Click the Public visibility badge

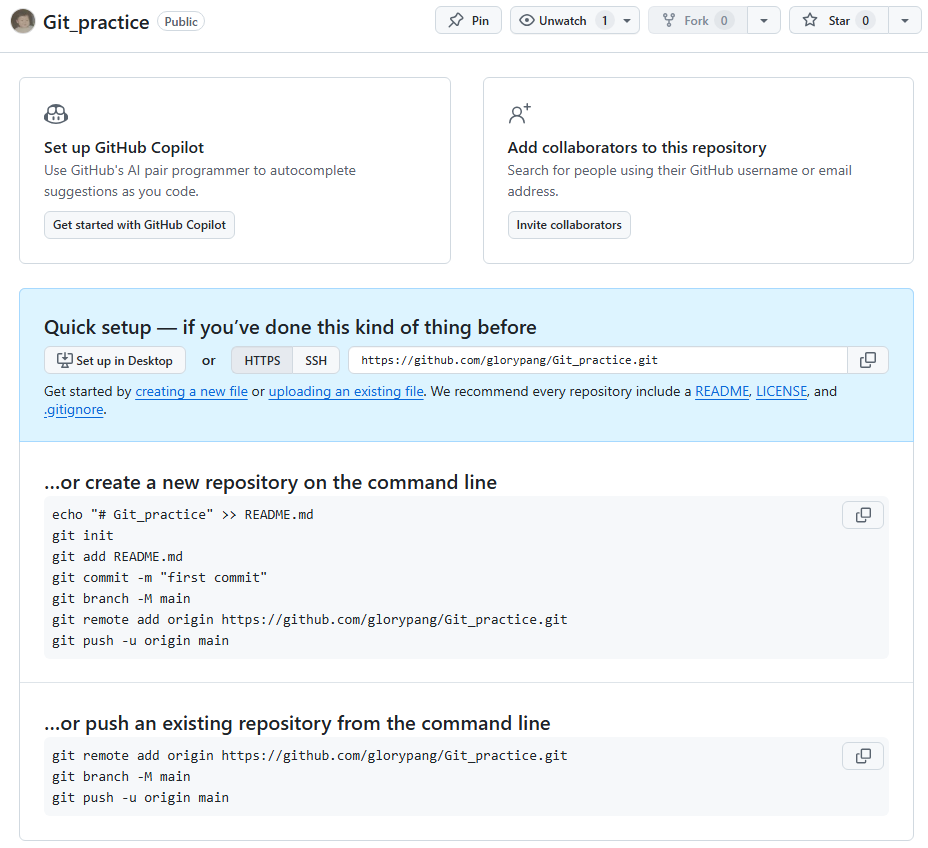[181, 21]
